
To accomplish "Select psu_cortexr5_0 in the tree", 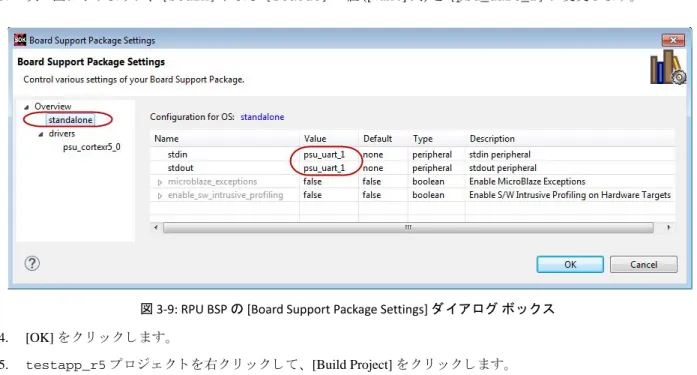I will click(92, 147).
